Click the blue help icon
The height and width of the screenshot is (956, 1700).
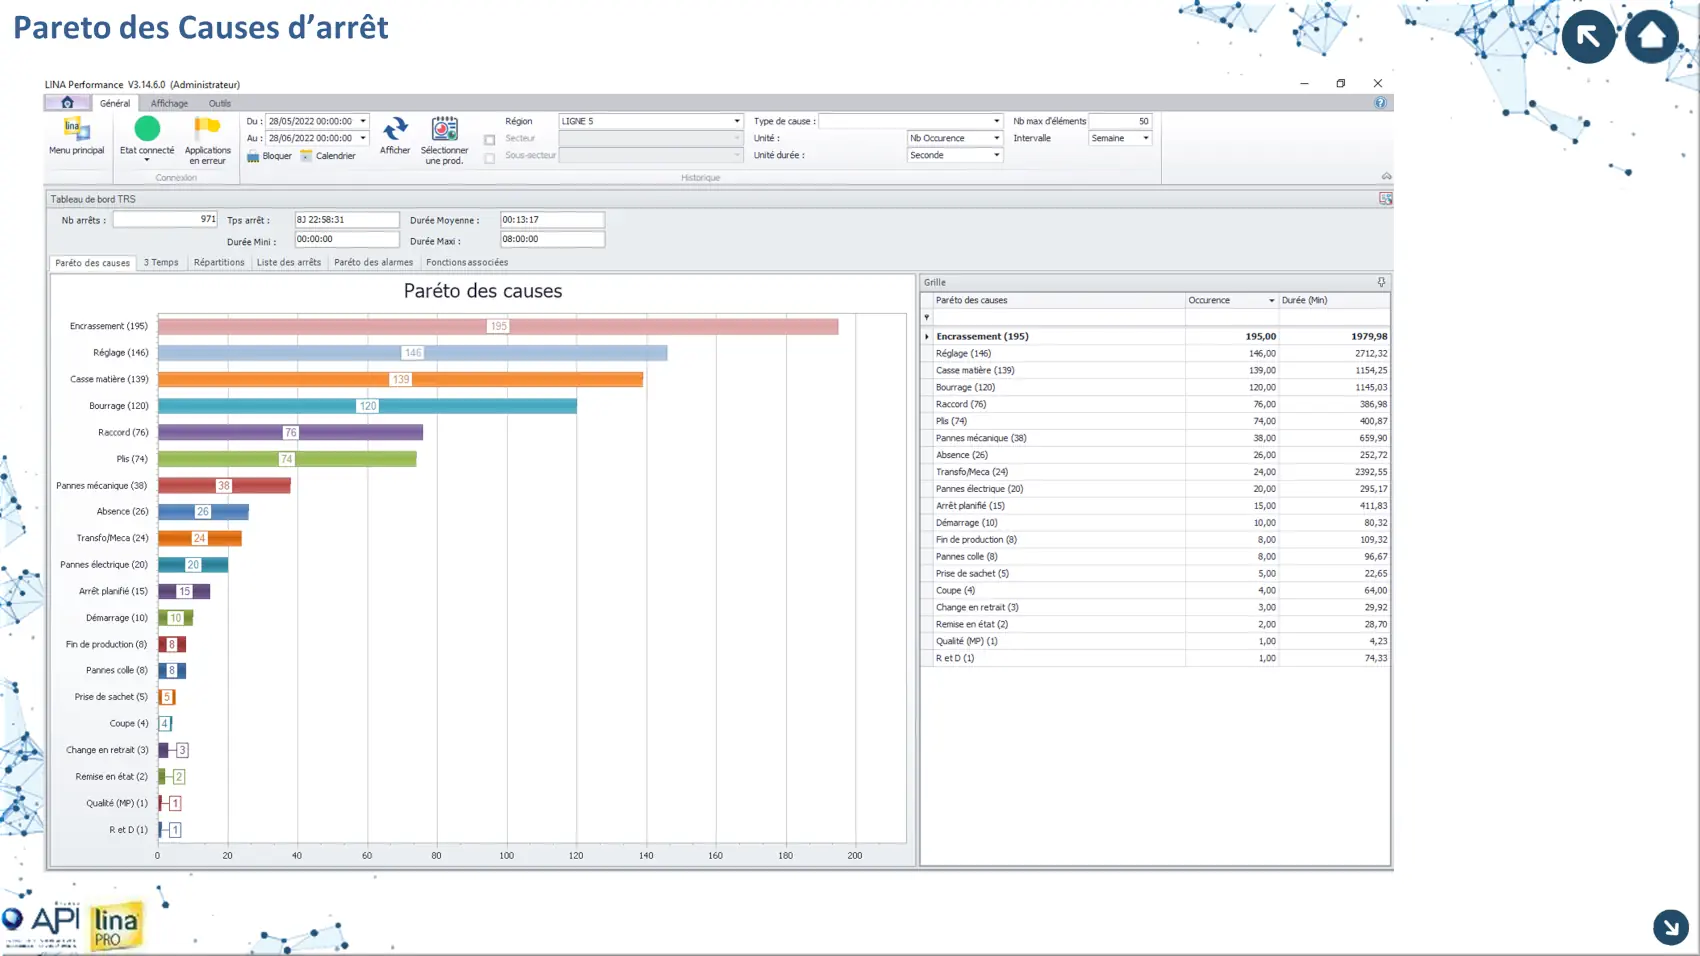pyautogui.click(x=1380, y=103)
